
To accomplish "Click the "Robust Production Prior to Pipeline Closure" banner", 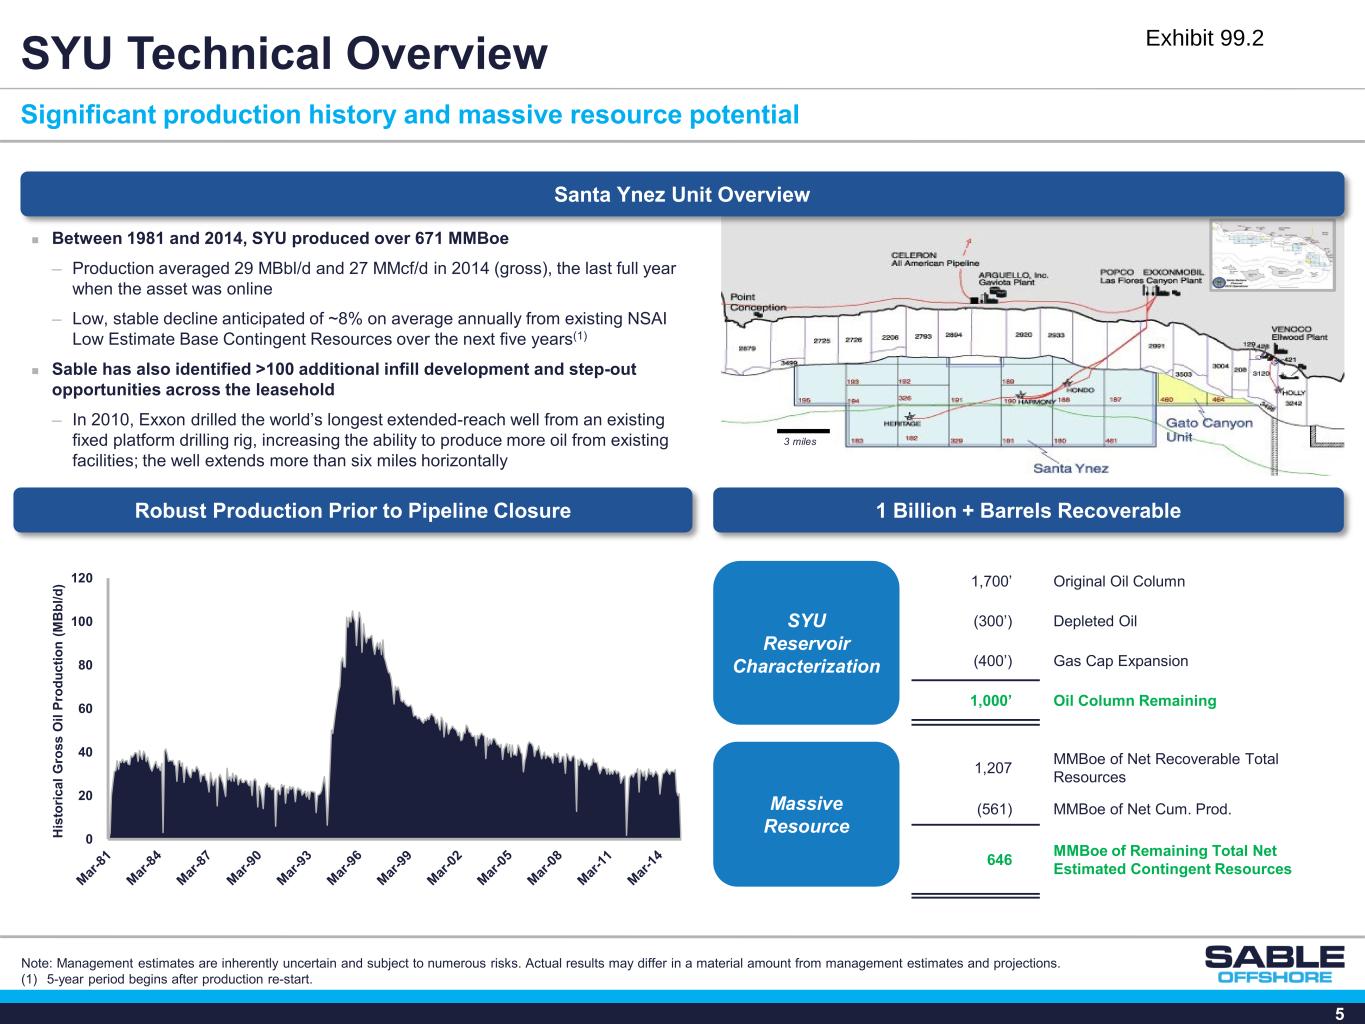I will click(x=353, y=510).
